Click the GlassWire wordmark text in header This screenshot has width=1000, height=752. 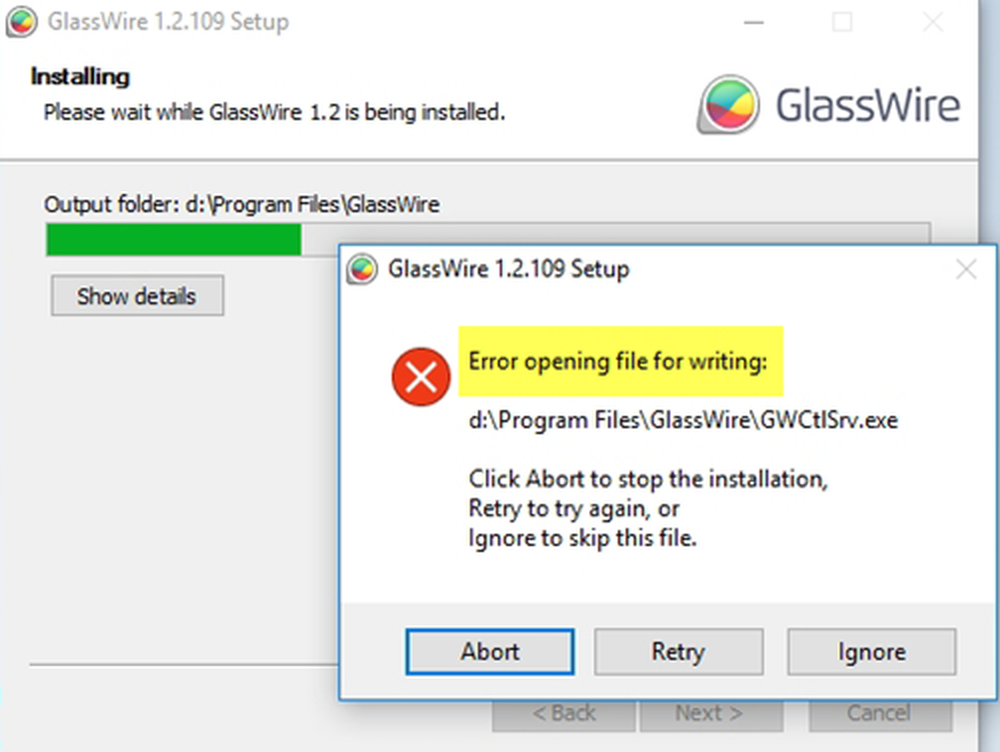coord(867,105)
